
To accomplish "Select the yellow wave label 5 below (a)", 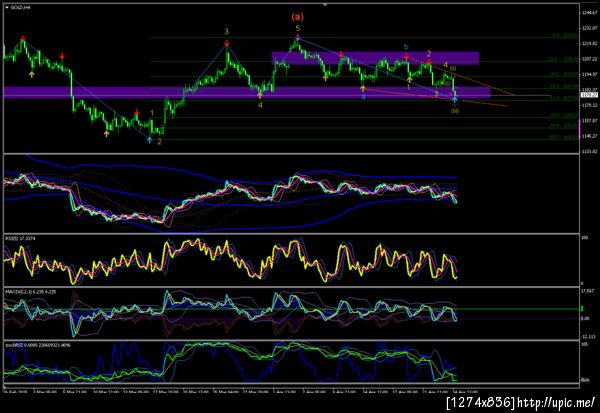I will point(298,28).
